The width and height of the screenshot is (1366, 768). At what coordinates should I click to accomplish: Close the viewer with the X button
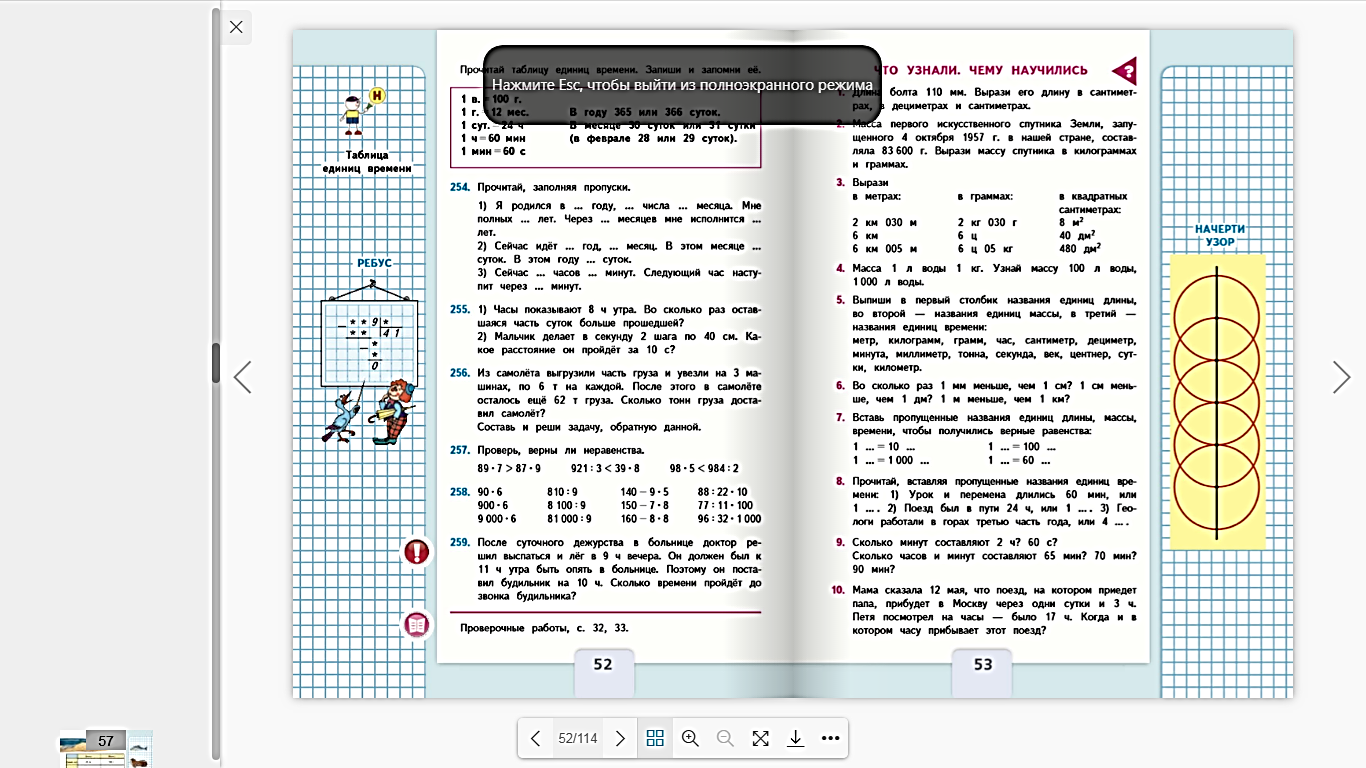(x=236, y=27)
